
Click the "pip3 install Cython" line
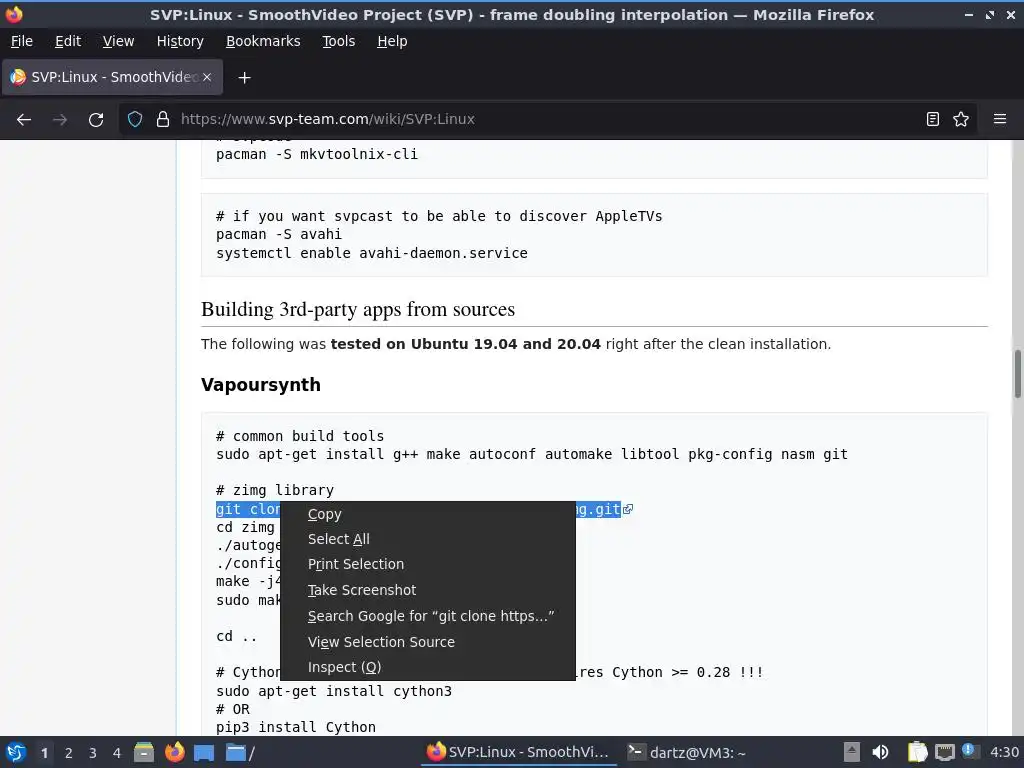(x=296, y=728)
